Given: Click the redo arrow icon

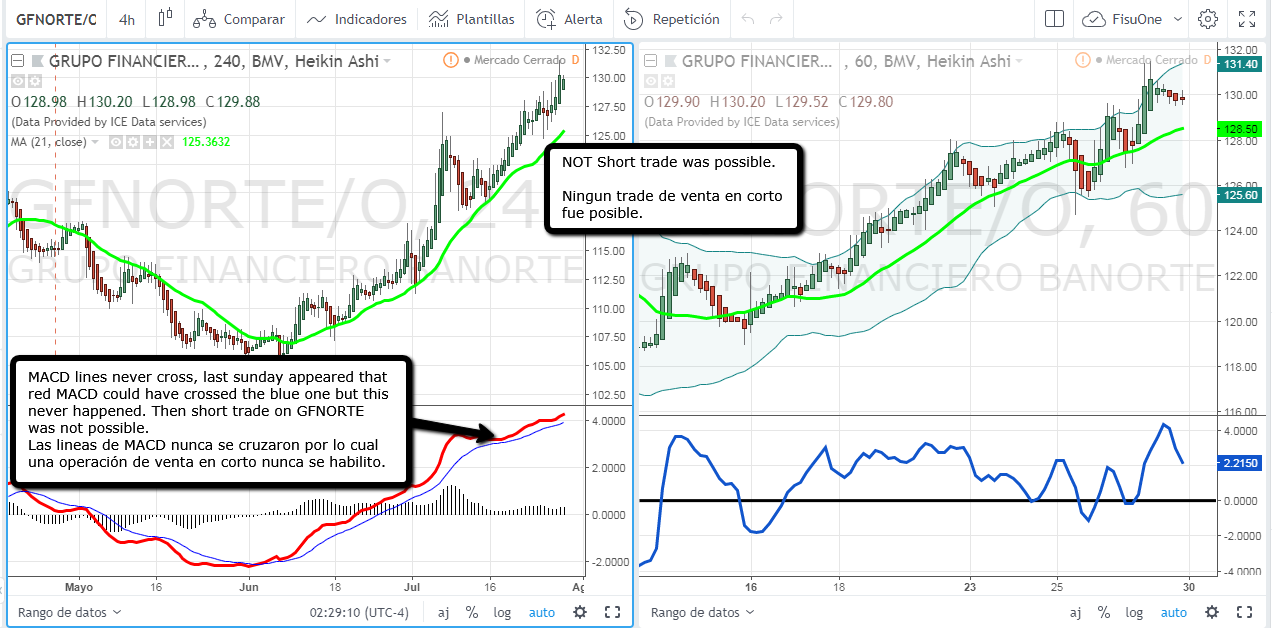Looking at the screenshot, I should (777, 19).
